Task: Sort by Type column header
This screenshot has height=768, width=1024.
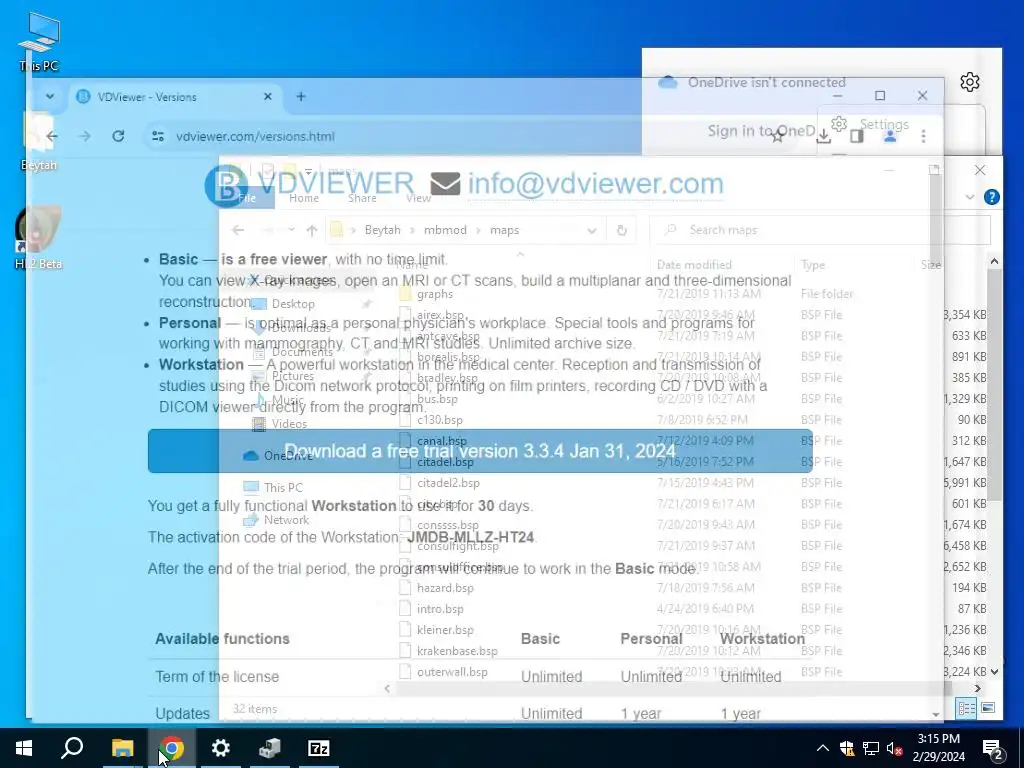Action: [812, 264]
